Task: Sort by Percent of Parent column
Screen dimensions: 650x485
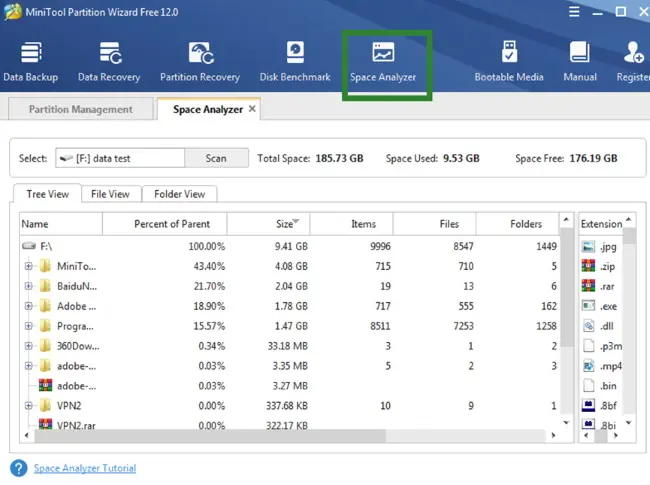Action: pos(165,224)
